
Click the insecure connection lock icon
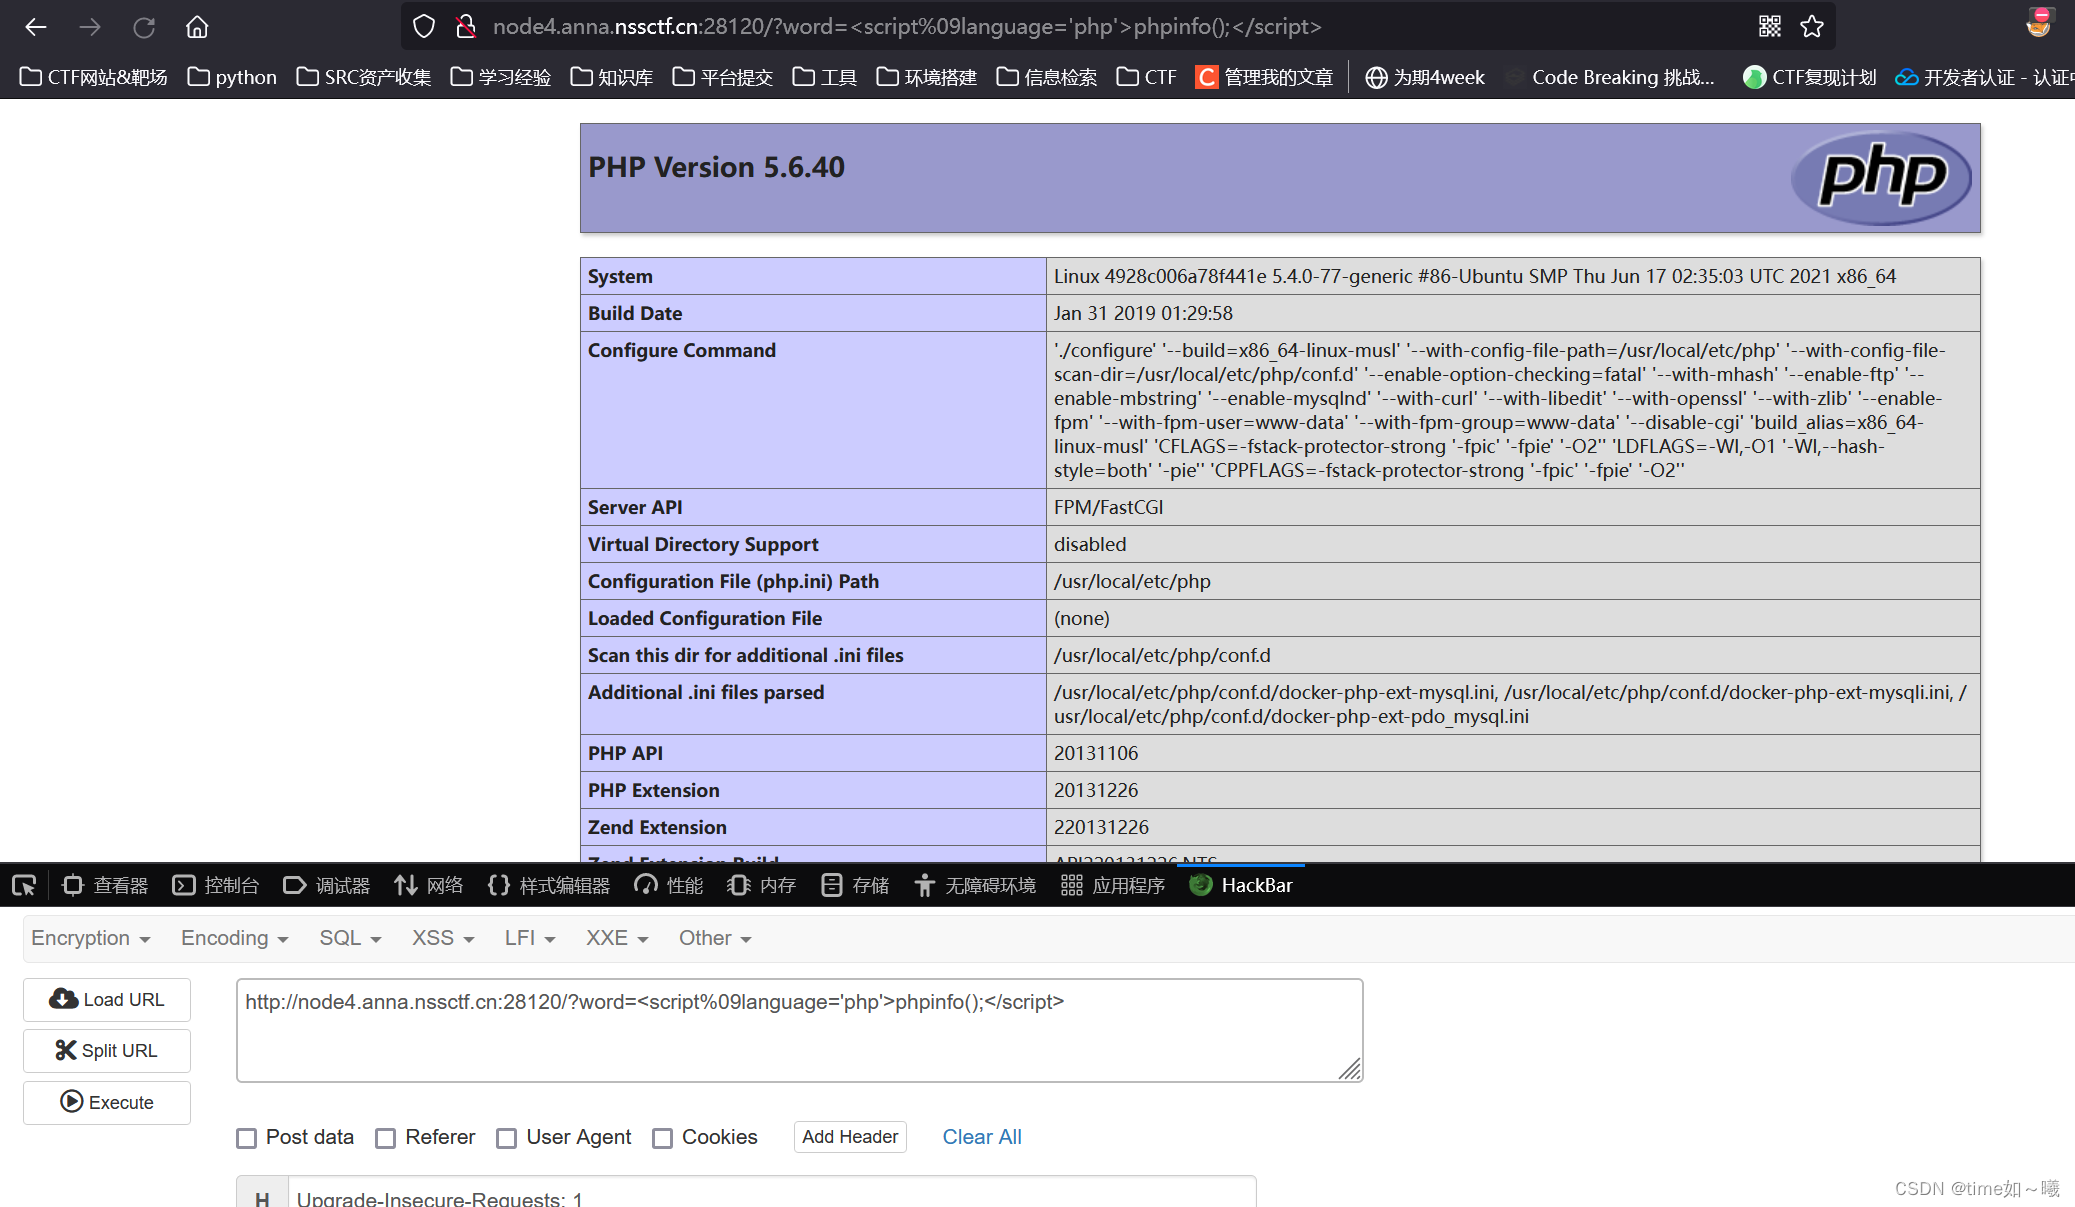(x=465, y=27)
